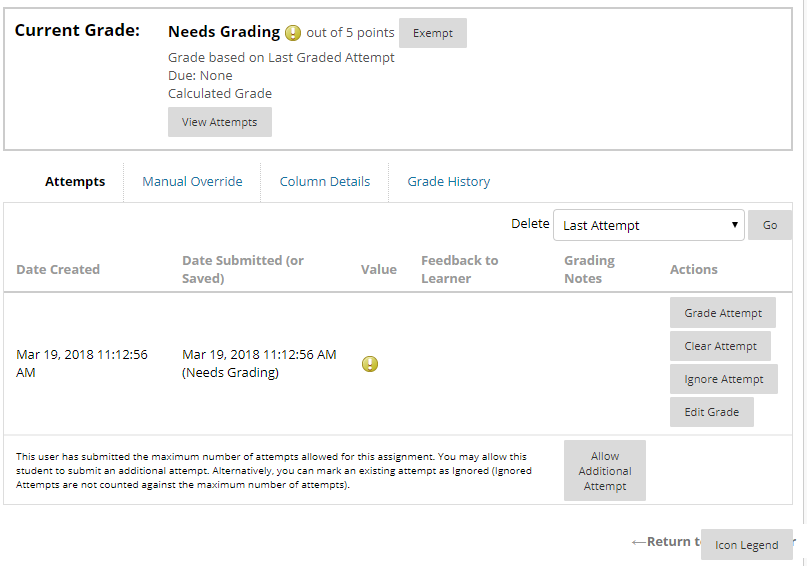Go to the Column Details tab
807x566 pixels.
coord(325,182)
